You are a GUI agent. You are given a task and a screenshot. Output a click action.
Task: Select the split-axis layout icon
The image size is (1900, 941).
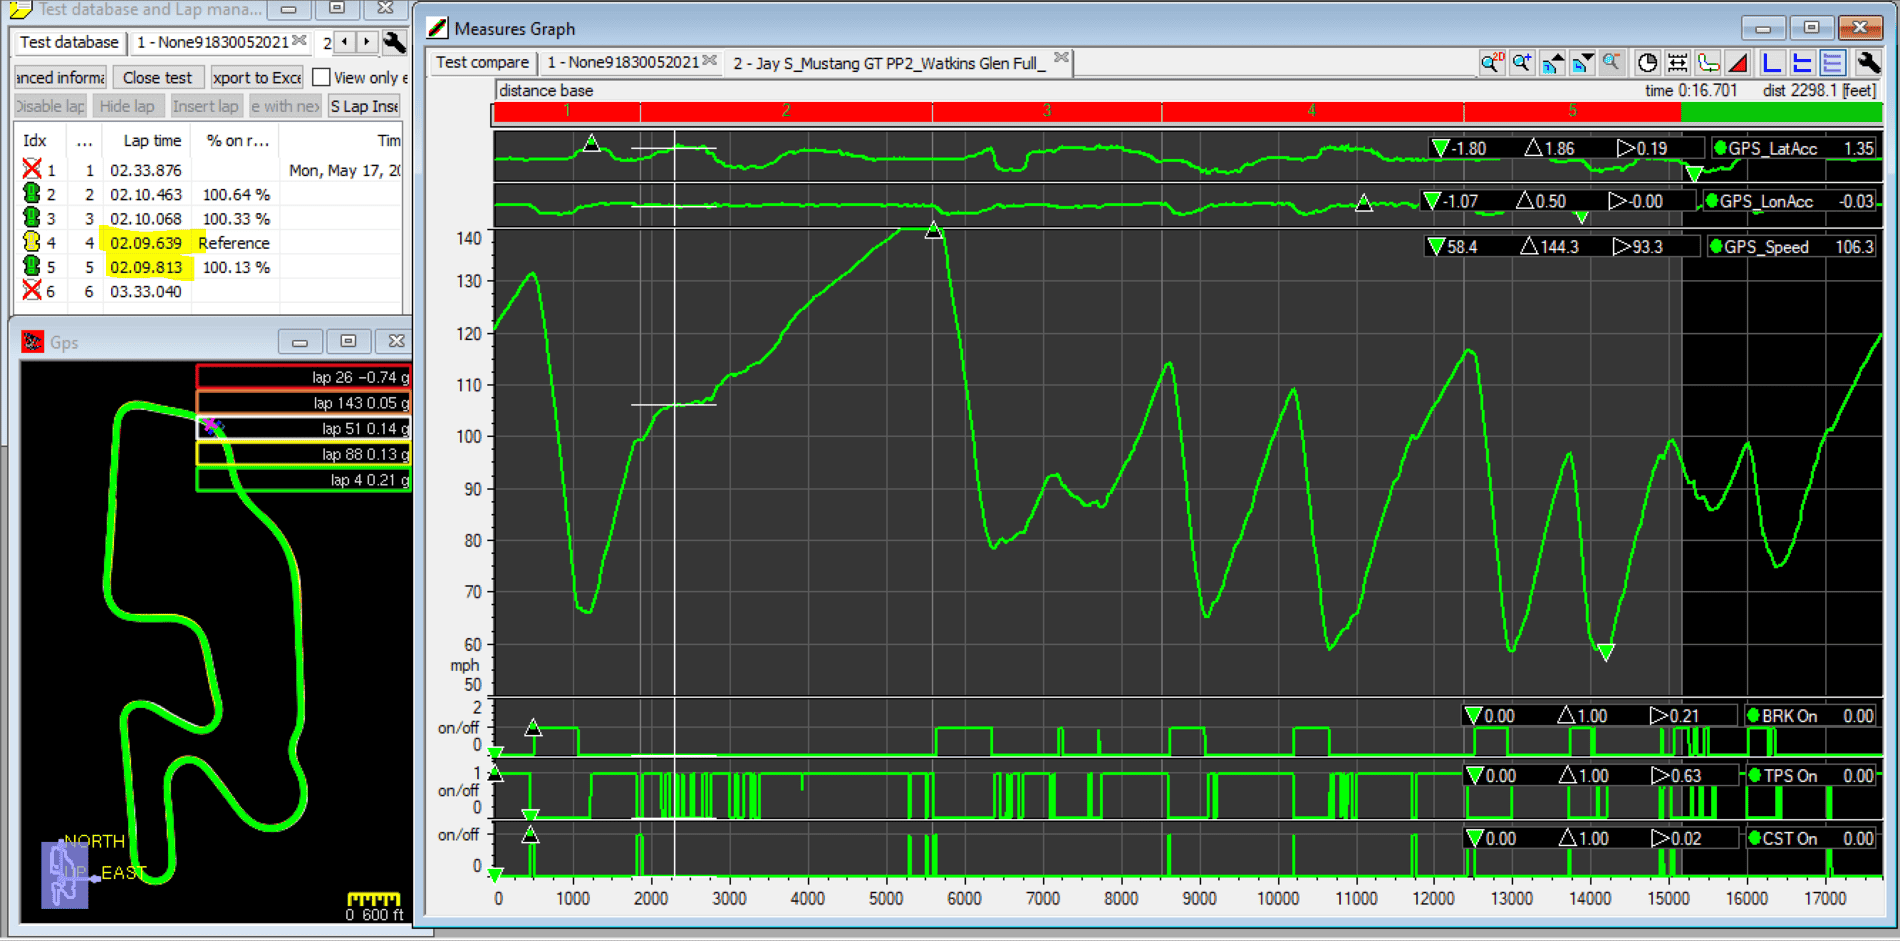coord(1802,63)
